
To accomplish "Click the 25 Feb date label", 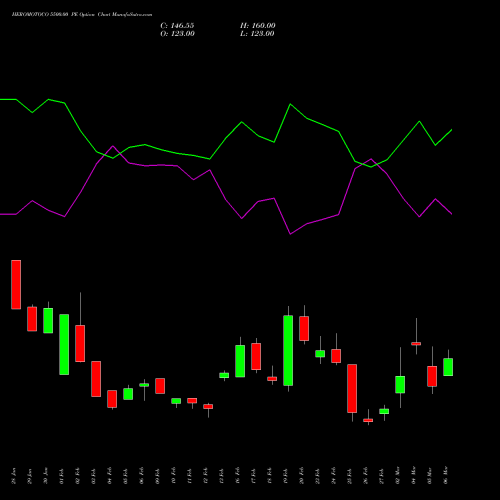I will pyautogui.click(x=350, y=476).
